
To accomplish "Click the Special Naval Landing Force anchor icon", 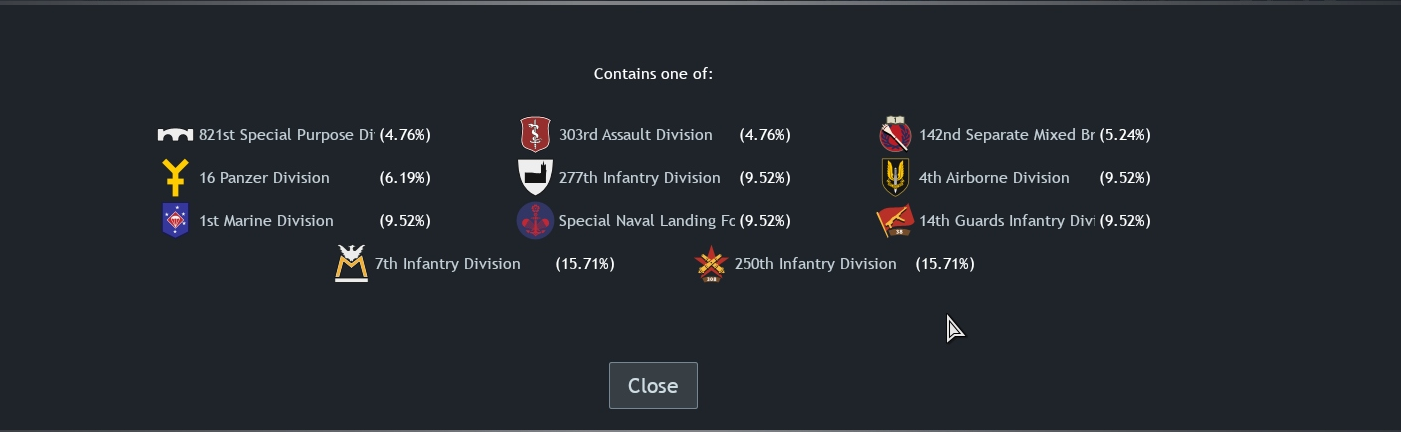I will (x=535, y=221).
